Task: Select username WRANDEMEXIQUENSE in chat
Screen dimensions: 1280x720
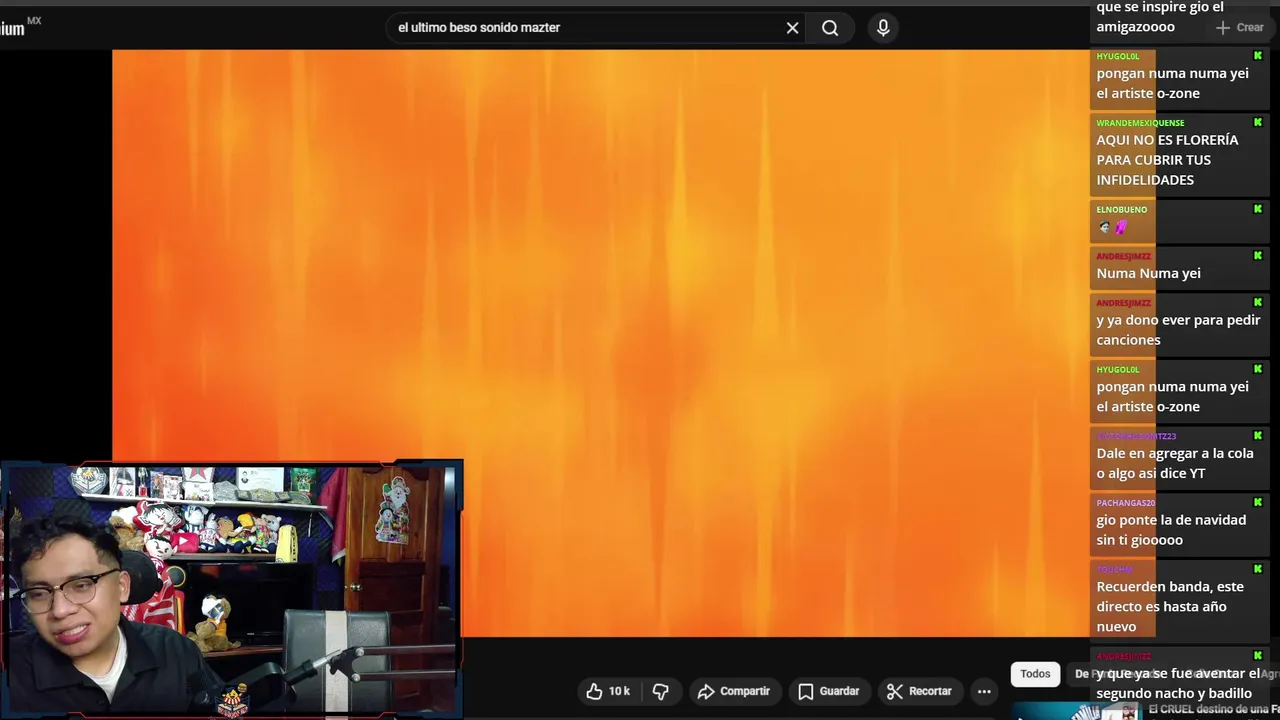Action: click(1140, 123)
